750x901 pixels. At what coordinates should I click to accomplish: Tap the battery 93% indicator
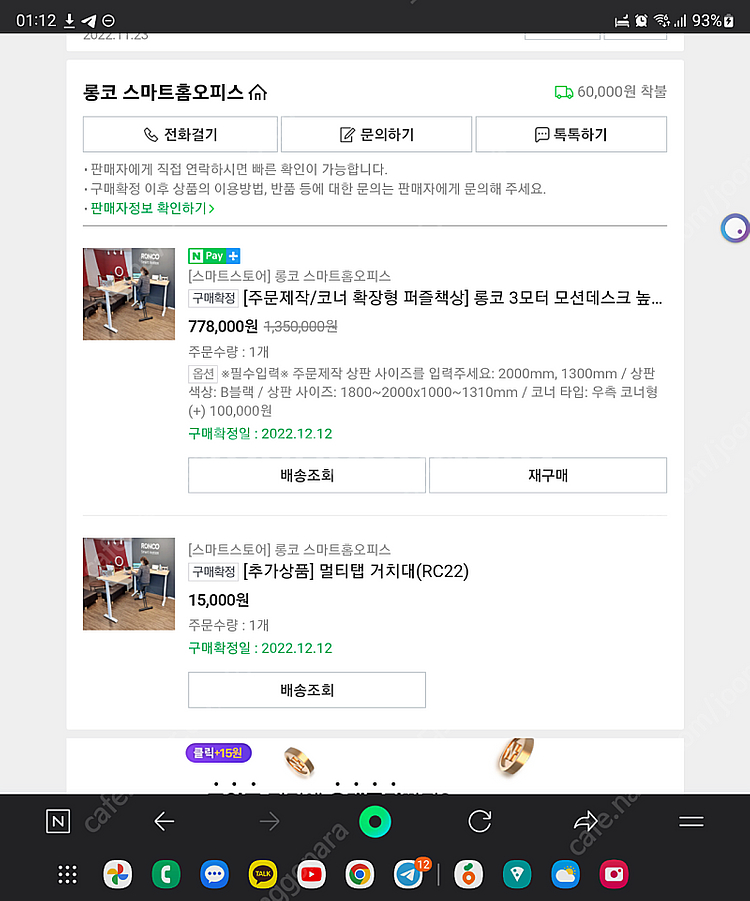(x=713, y=21)
